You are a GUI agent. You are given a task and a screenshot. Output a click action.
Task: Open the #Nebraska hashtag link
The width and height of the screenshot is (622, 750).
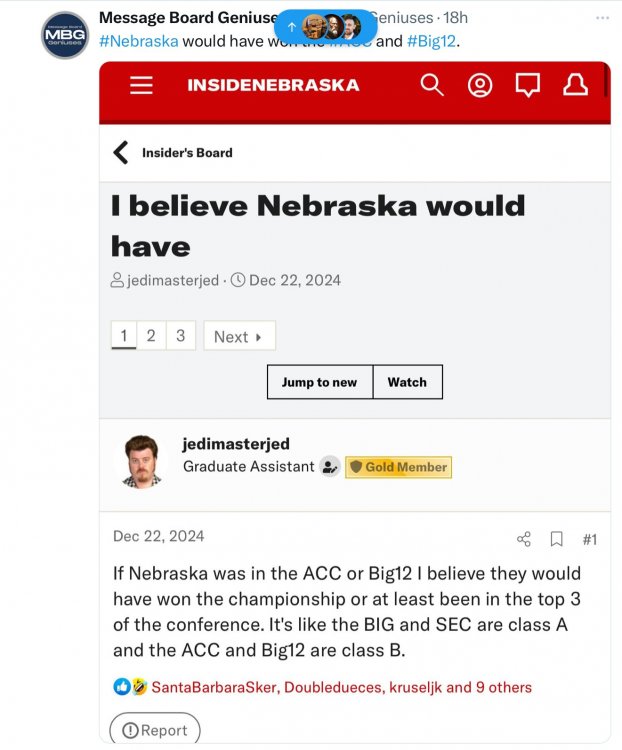(138, 41)
